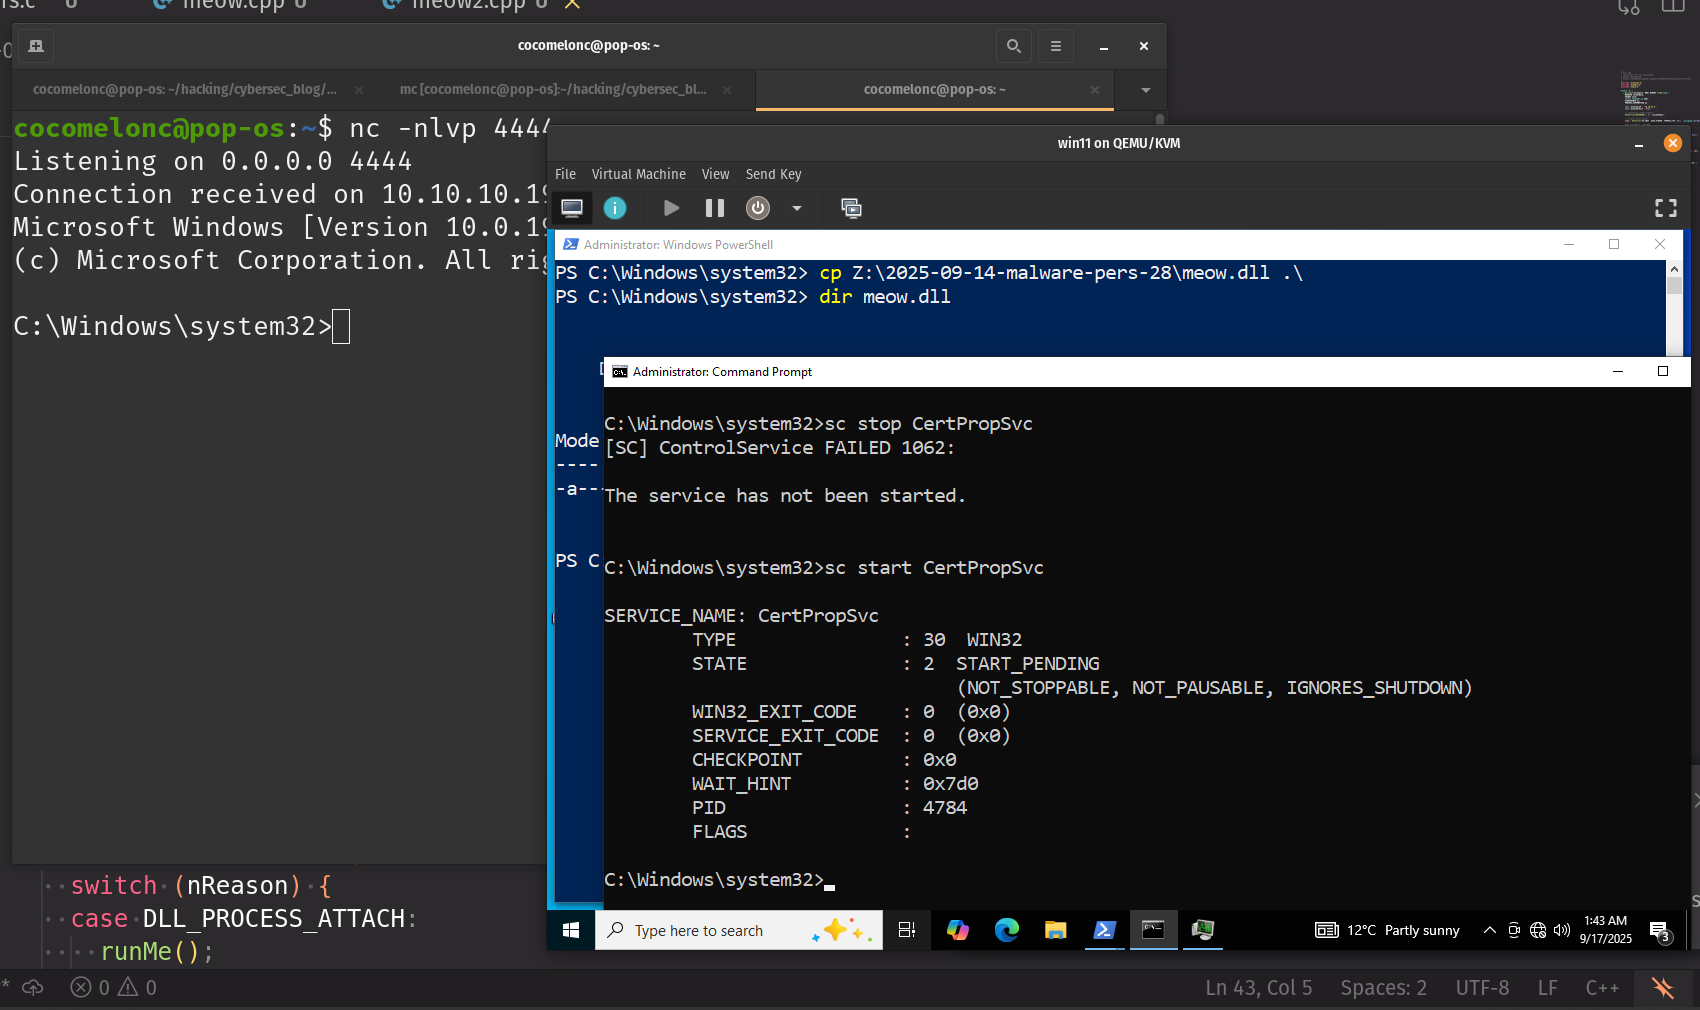Show the VM graphical console monitor icon
1700x1010 pixels.
pos(572,208)
